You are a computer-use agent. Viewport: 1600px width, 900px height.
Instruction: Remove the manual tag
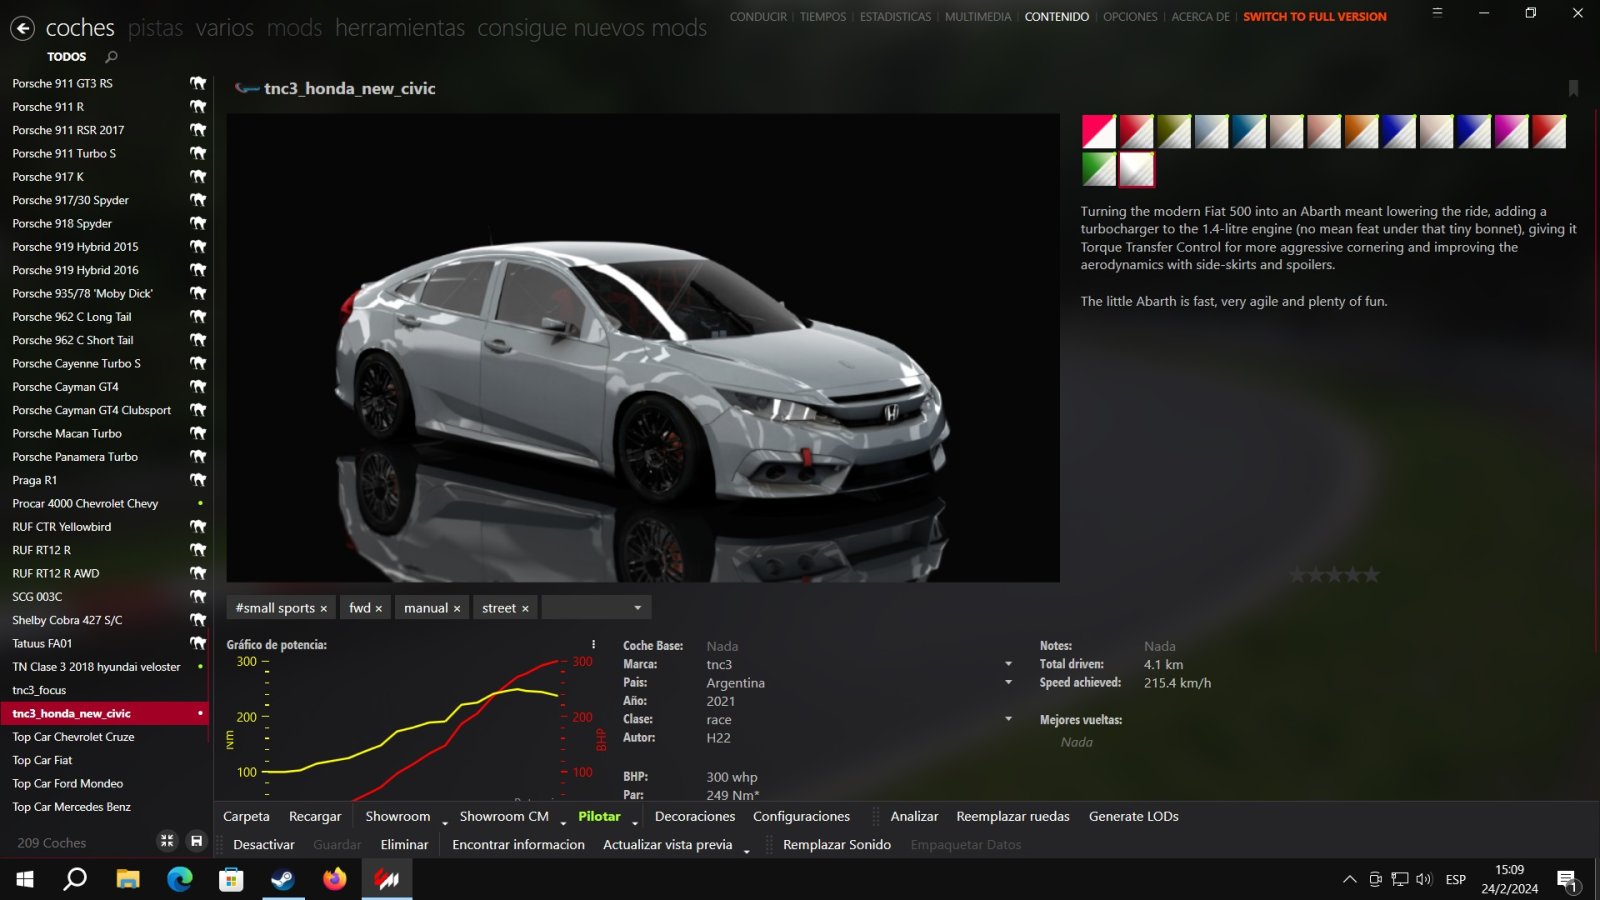pos(457,608)
